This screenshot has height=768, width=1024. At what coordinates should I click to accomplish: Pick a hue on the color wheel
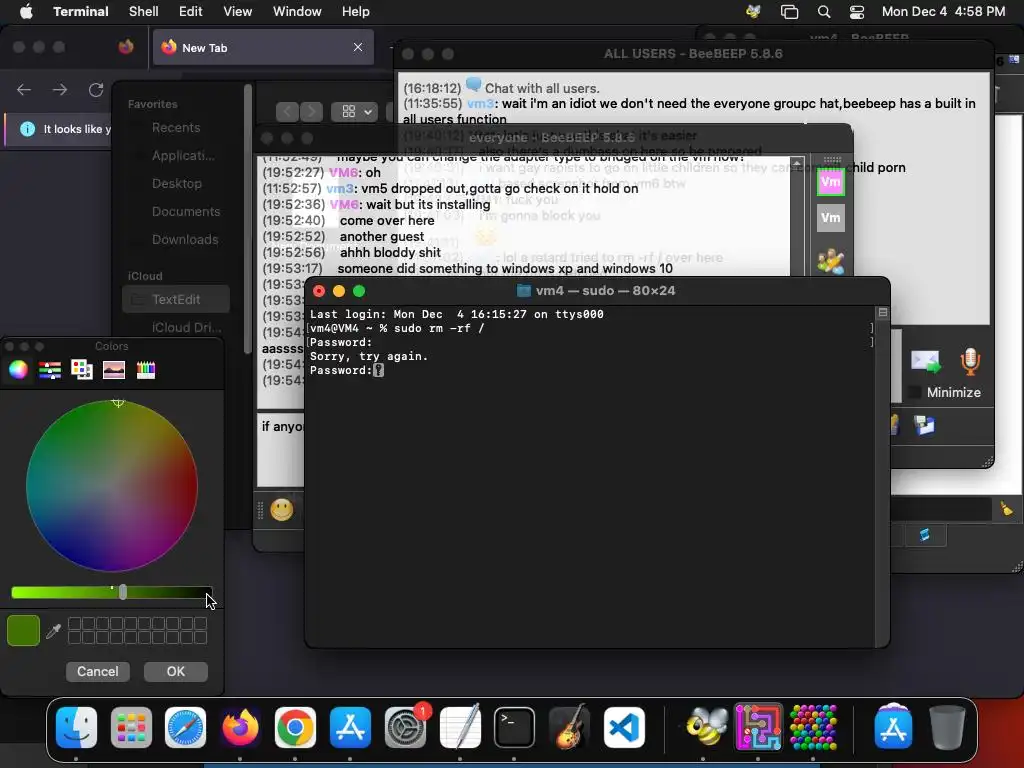pos(112,486)
